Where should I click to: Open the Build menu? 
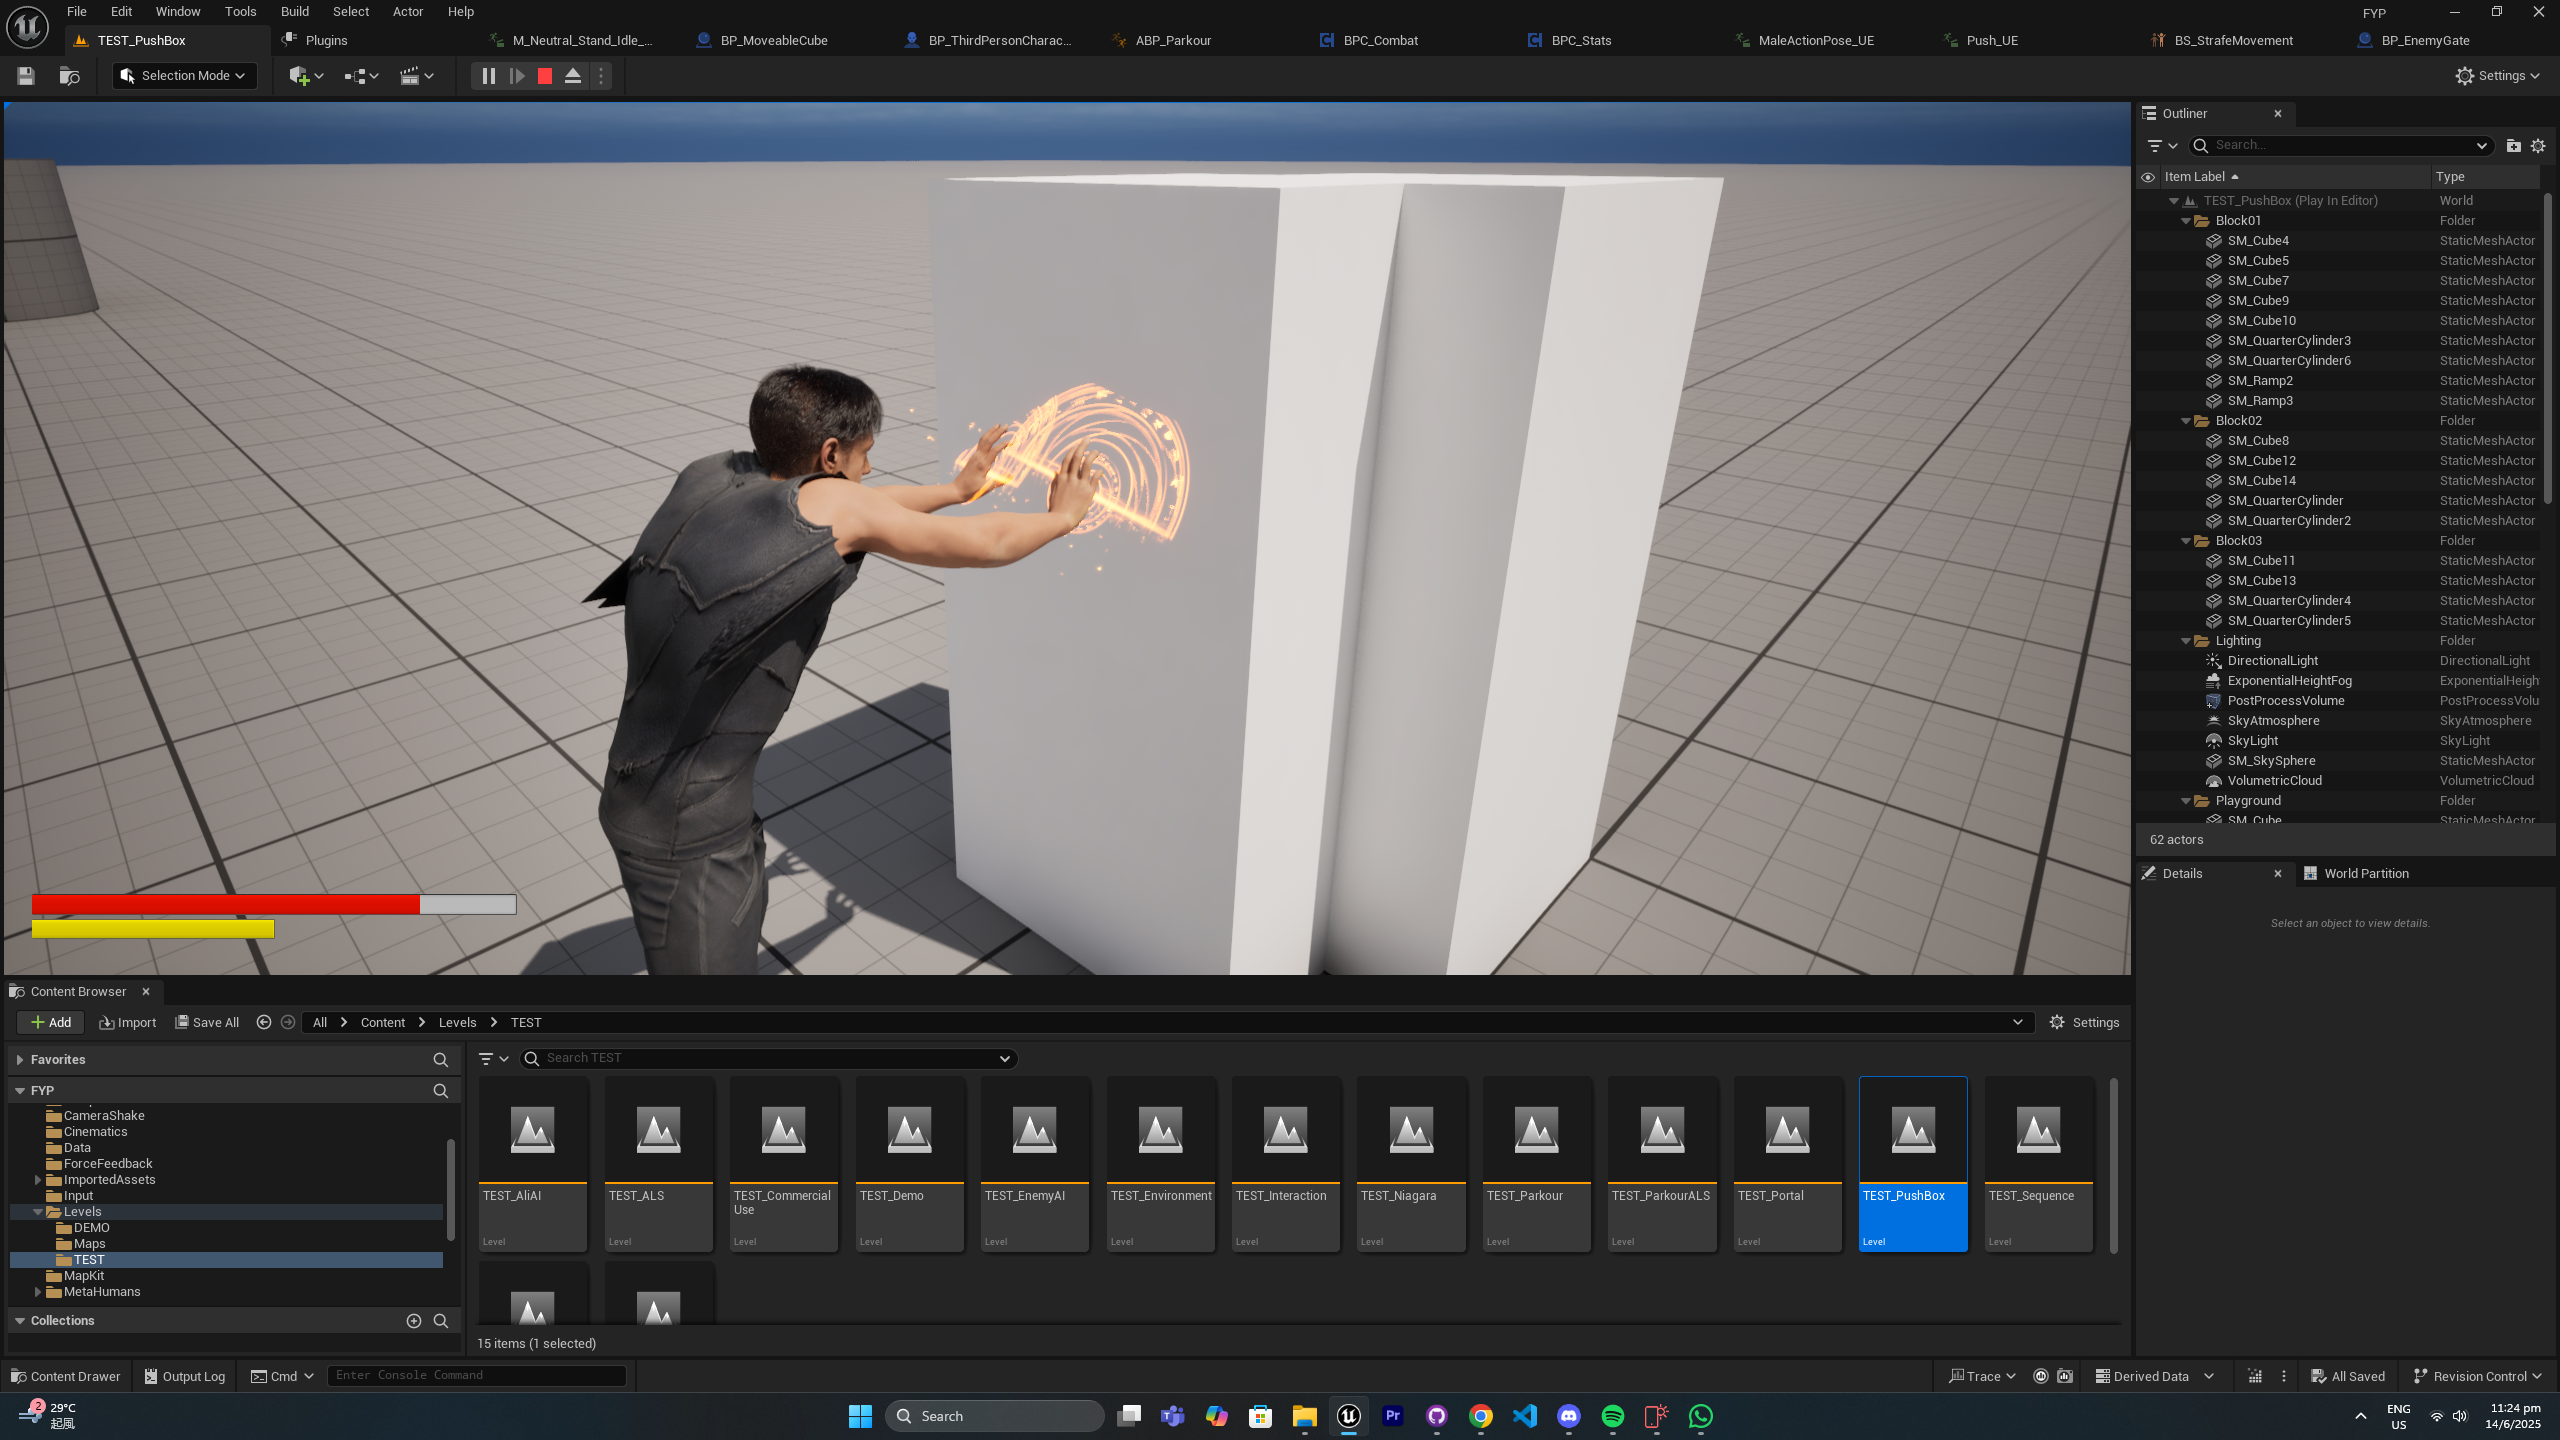[x=294, y=12]
